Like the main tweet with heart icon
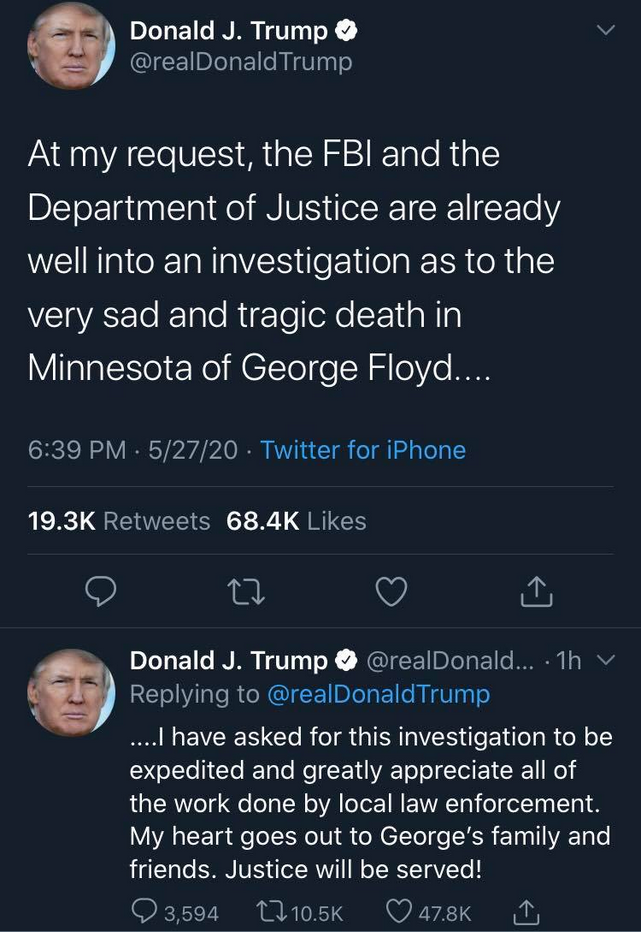The width and height of the screenshot is (641, 932). pos(392,591)
